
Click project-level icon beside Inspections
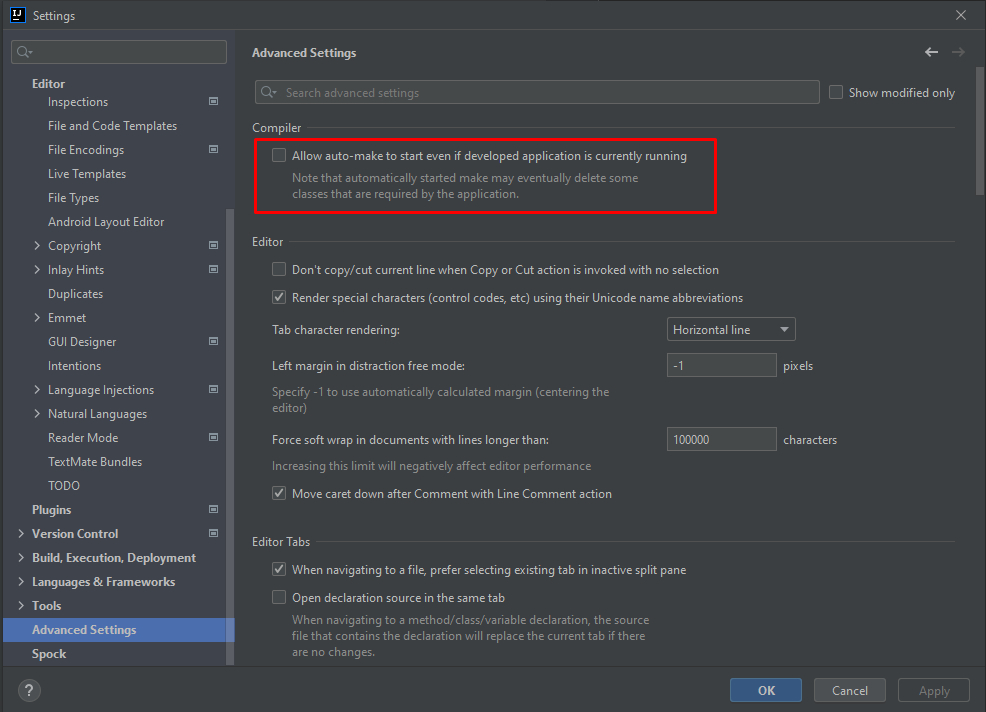click(x=213, y=102)
